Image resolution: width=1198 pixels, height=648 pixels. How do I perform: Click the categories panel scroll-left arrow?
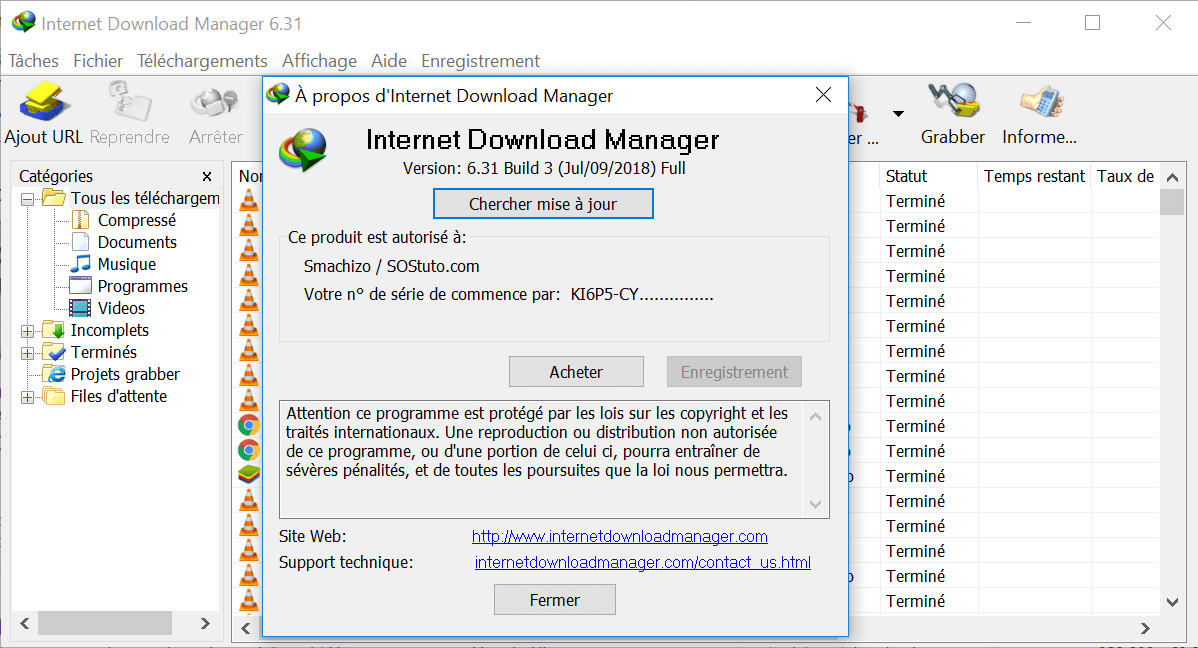click(x=25, y=624)
